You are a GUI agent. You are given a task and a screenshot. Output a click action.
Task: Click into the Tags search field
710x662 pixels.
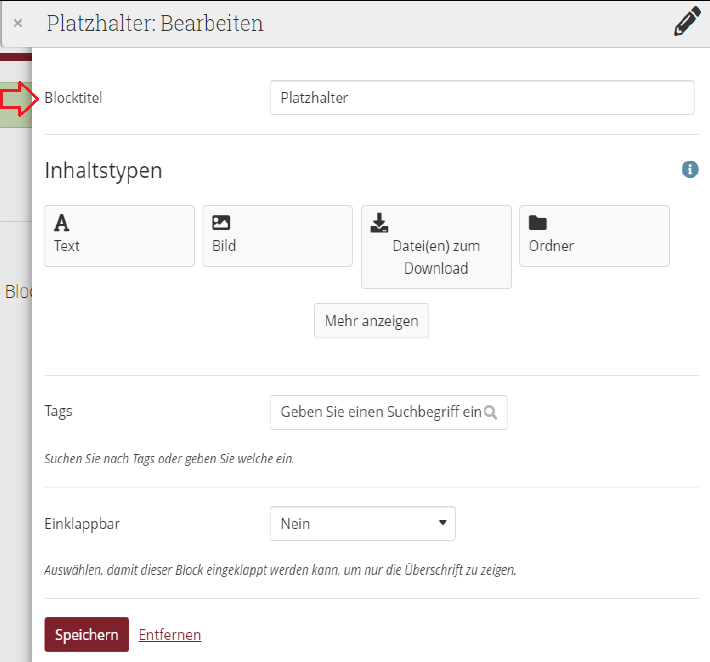pos(380,412)
